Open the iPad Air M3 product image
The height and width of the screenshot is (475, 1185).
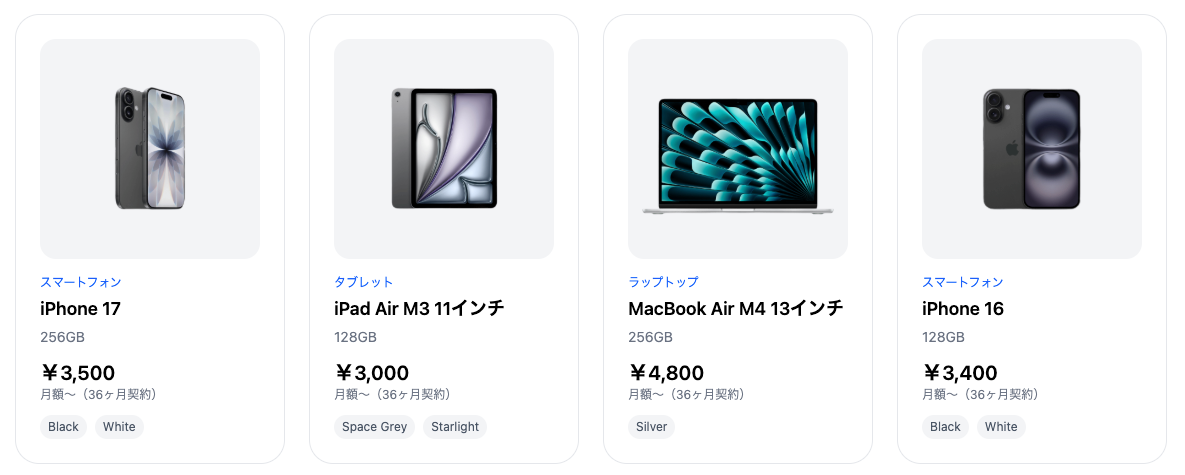pyautogui.click(x=444, y=148)
